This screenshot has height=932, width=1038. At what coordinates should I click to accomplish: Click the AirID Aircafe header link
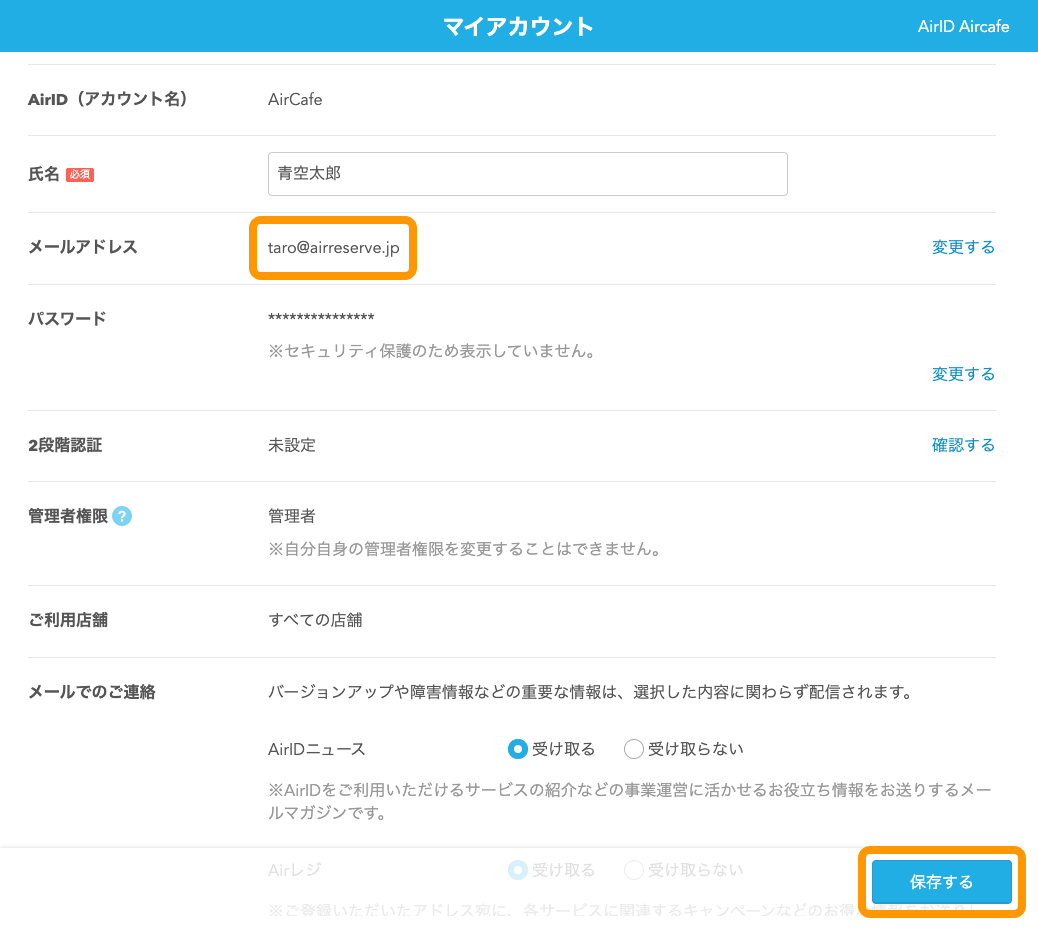pyautogui.click(x=963, y=26)
